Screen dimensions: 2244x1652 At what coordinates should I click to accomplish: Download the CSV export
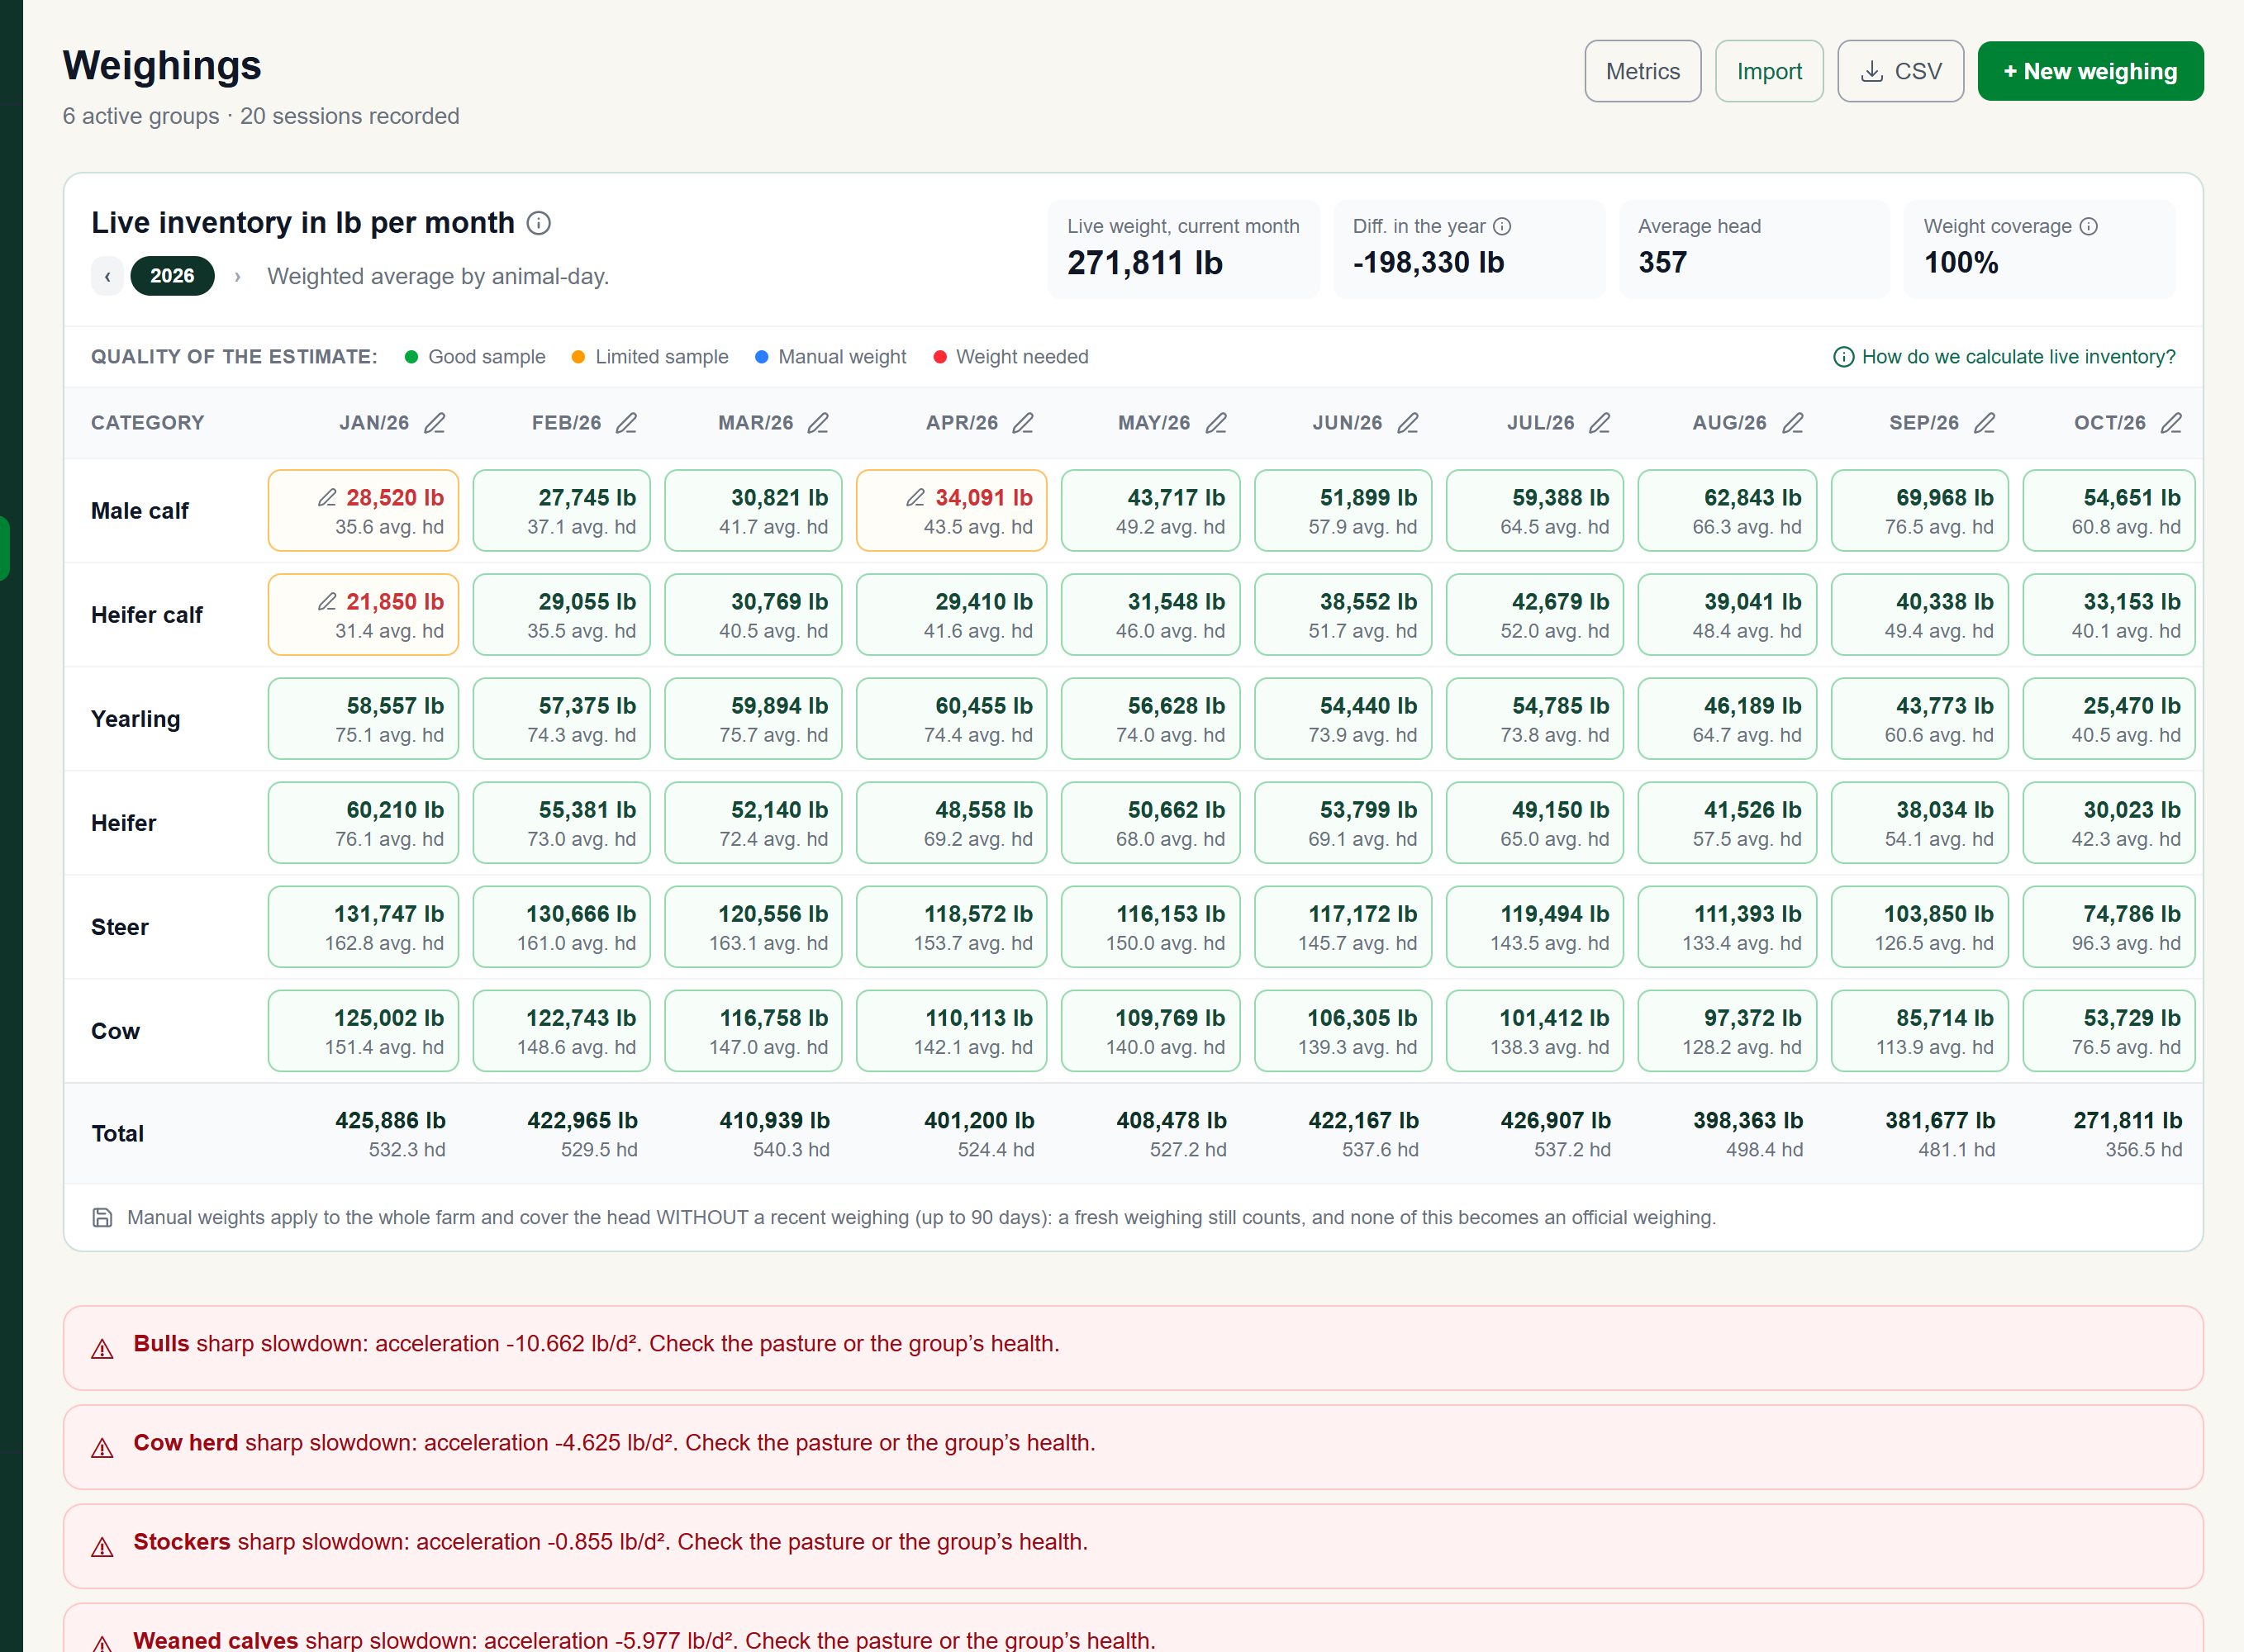(1900, 71)
